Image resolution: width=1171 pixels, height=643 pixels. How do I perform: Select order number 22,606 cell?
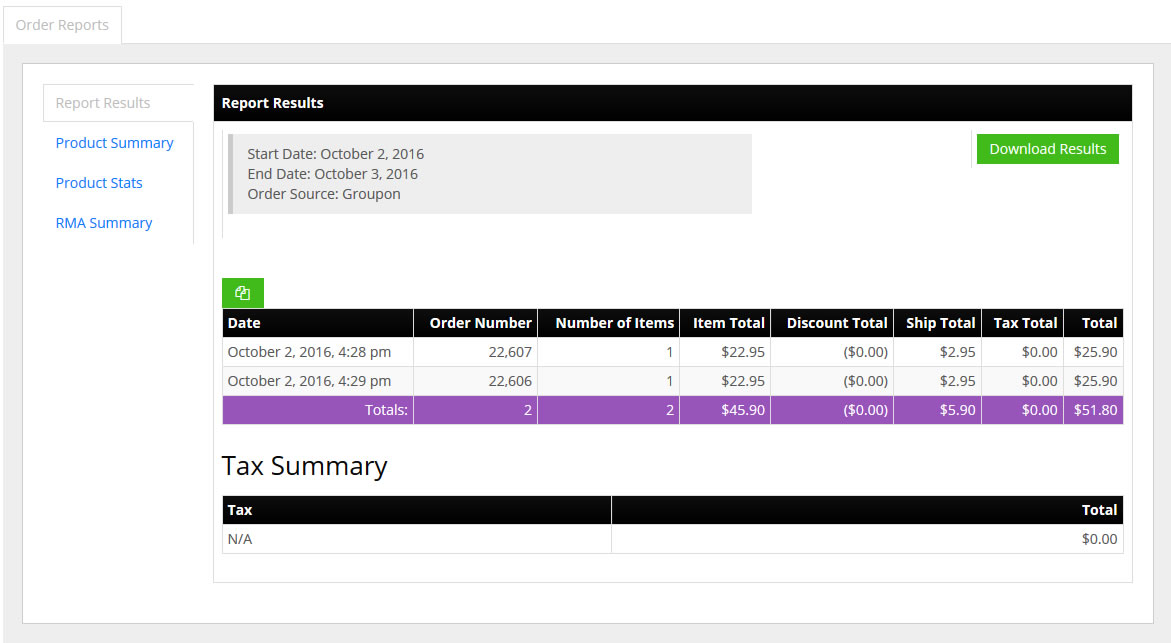476,381
